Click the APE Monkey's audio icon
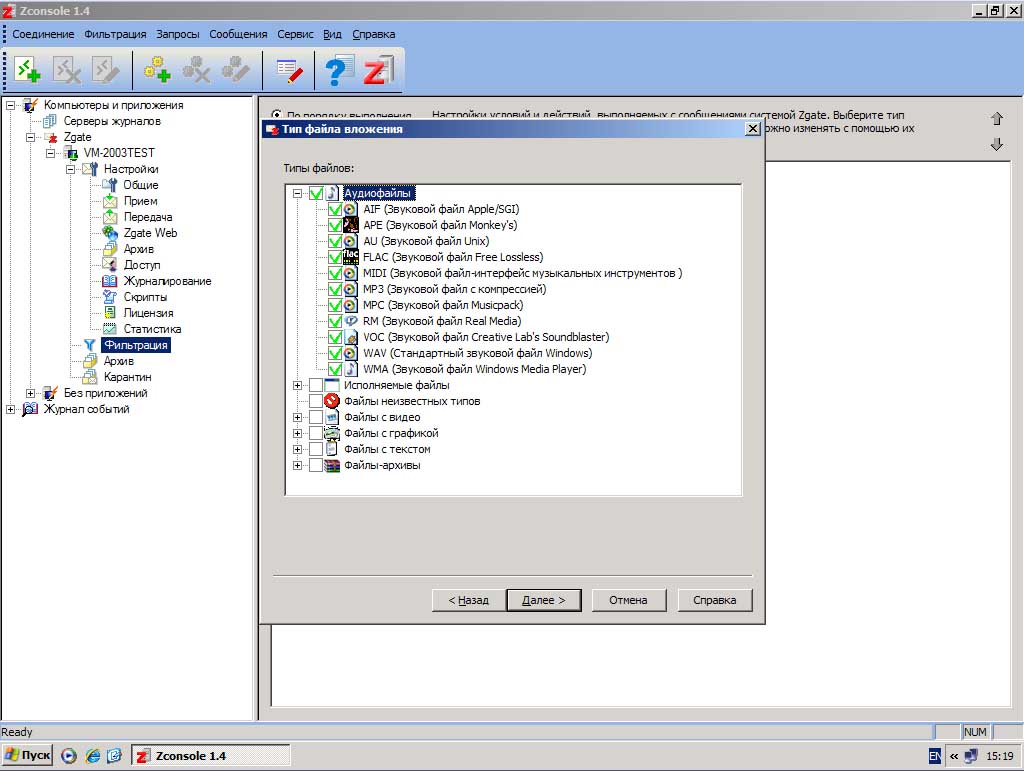The height and width of the screenshot is (771, 1024). pos(351,225)
